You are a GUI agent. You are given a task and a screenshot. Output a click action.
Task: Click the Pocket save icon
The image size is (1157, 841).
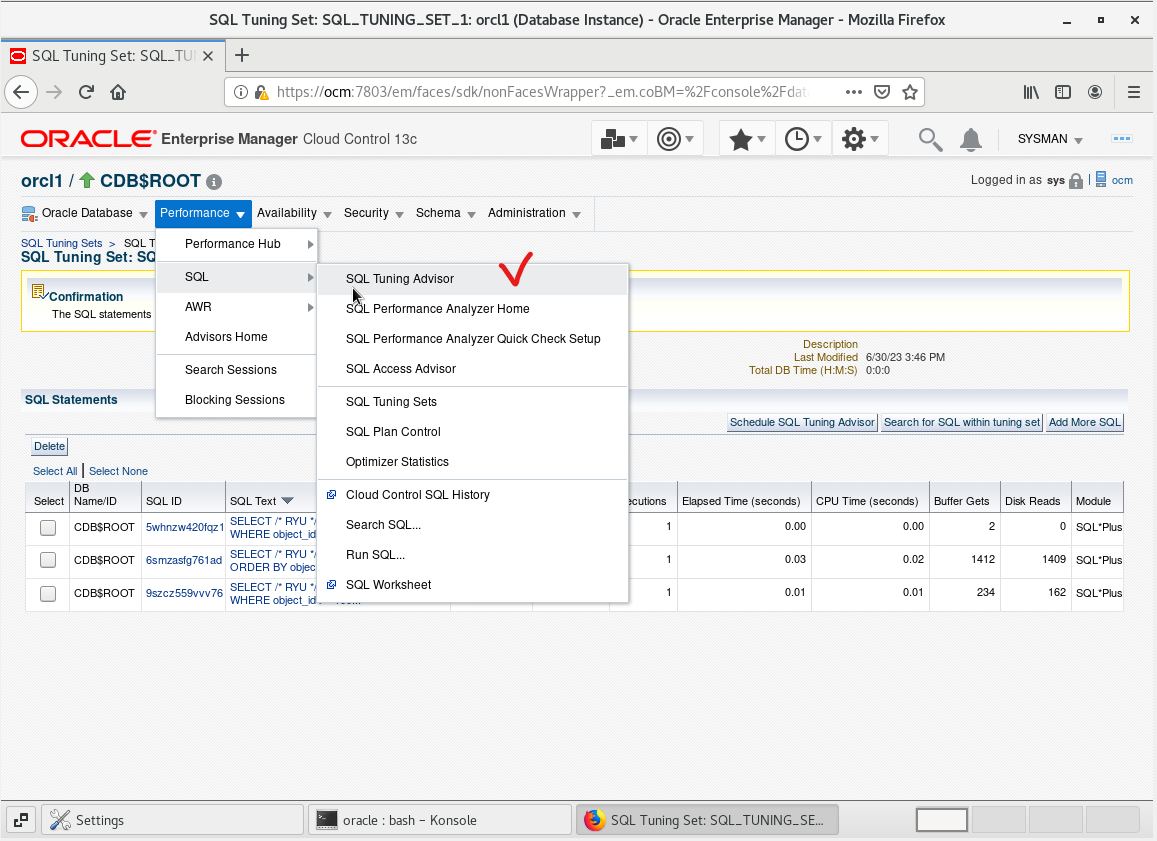882,92
